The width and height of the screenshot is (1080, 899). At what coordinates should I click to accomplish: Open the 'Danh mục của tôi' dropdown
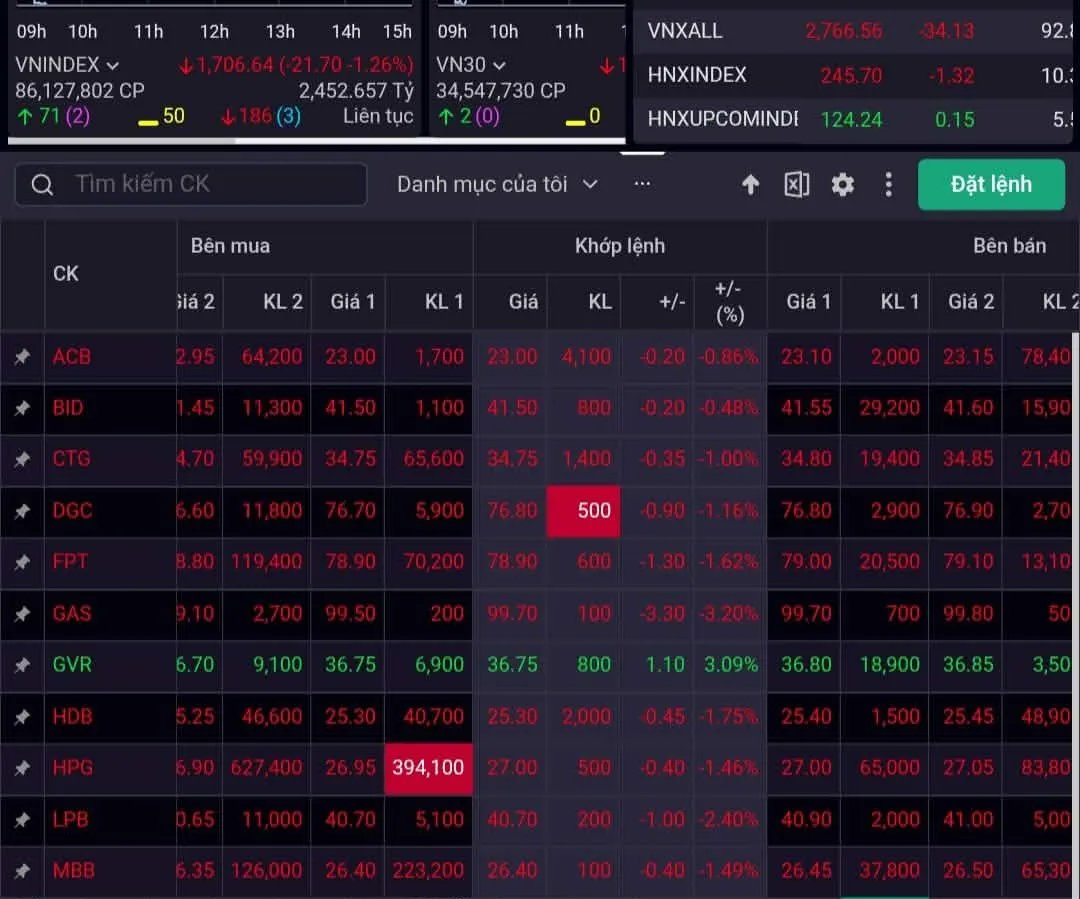497,184
